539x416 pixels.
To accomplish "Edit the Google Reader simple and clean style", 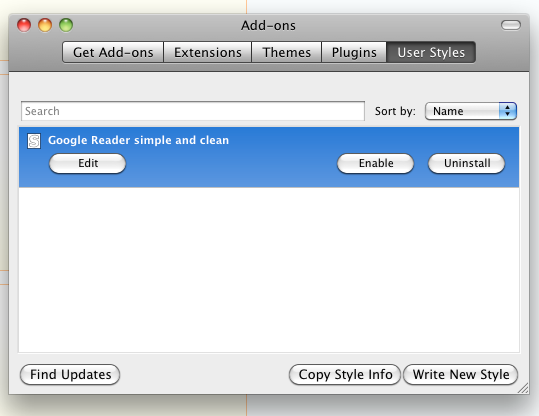I will click(x=88, y=163).
